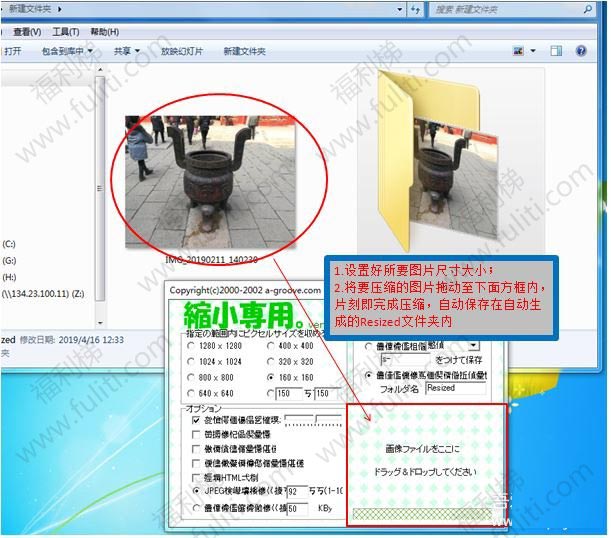Expand the 包含到库中 dropdown
The image size is (611, 538).
(x=68, y=51)
